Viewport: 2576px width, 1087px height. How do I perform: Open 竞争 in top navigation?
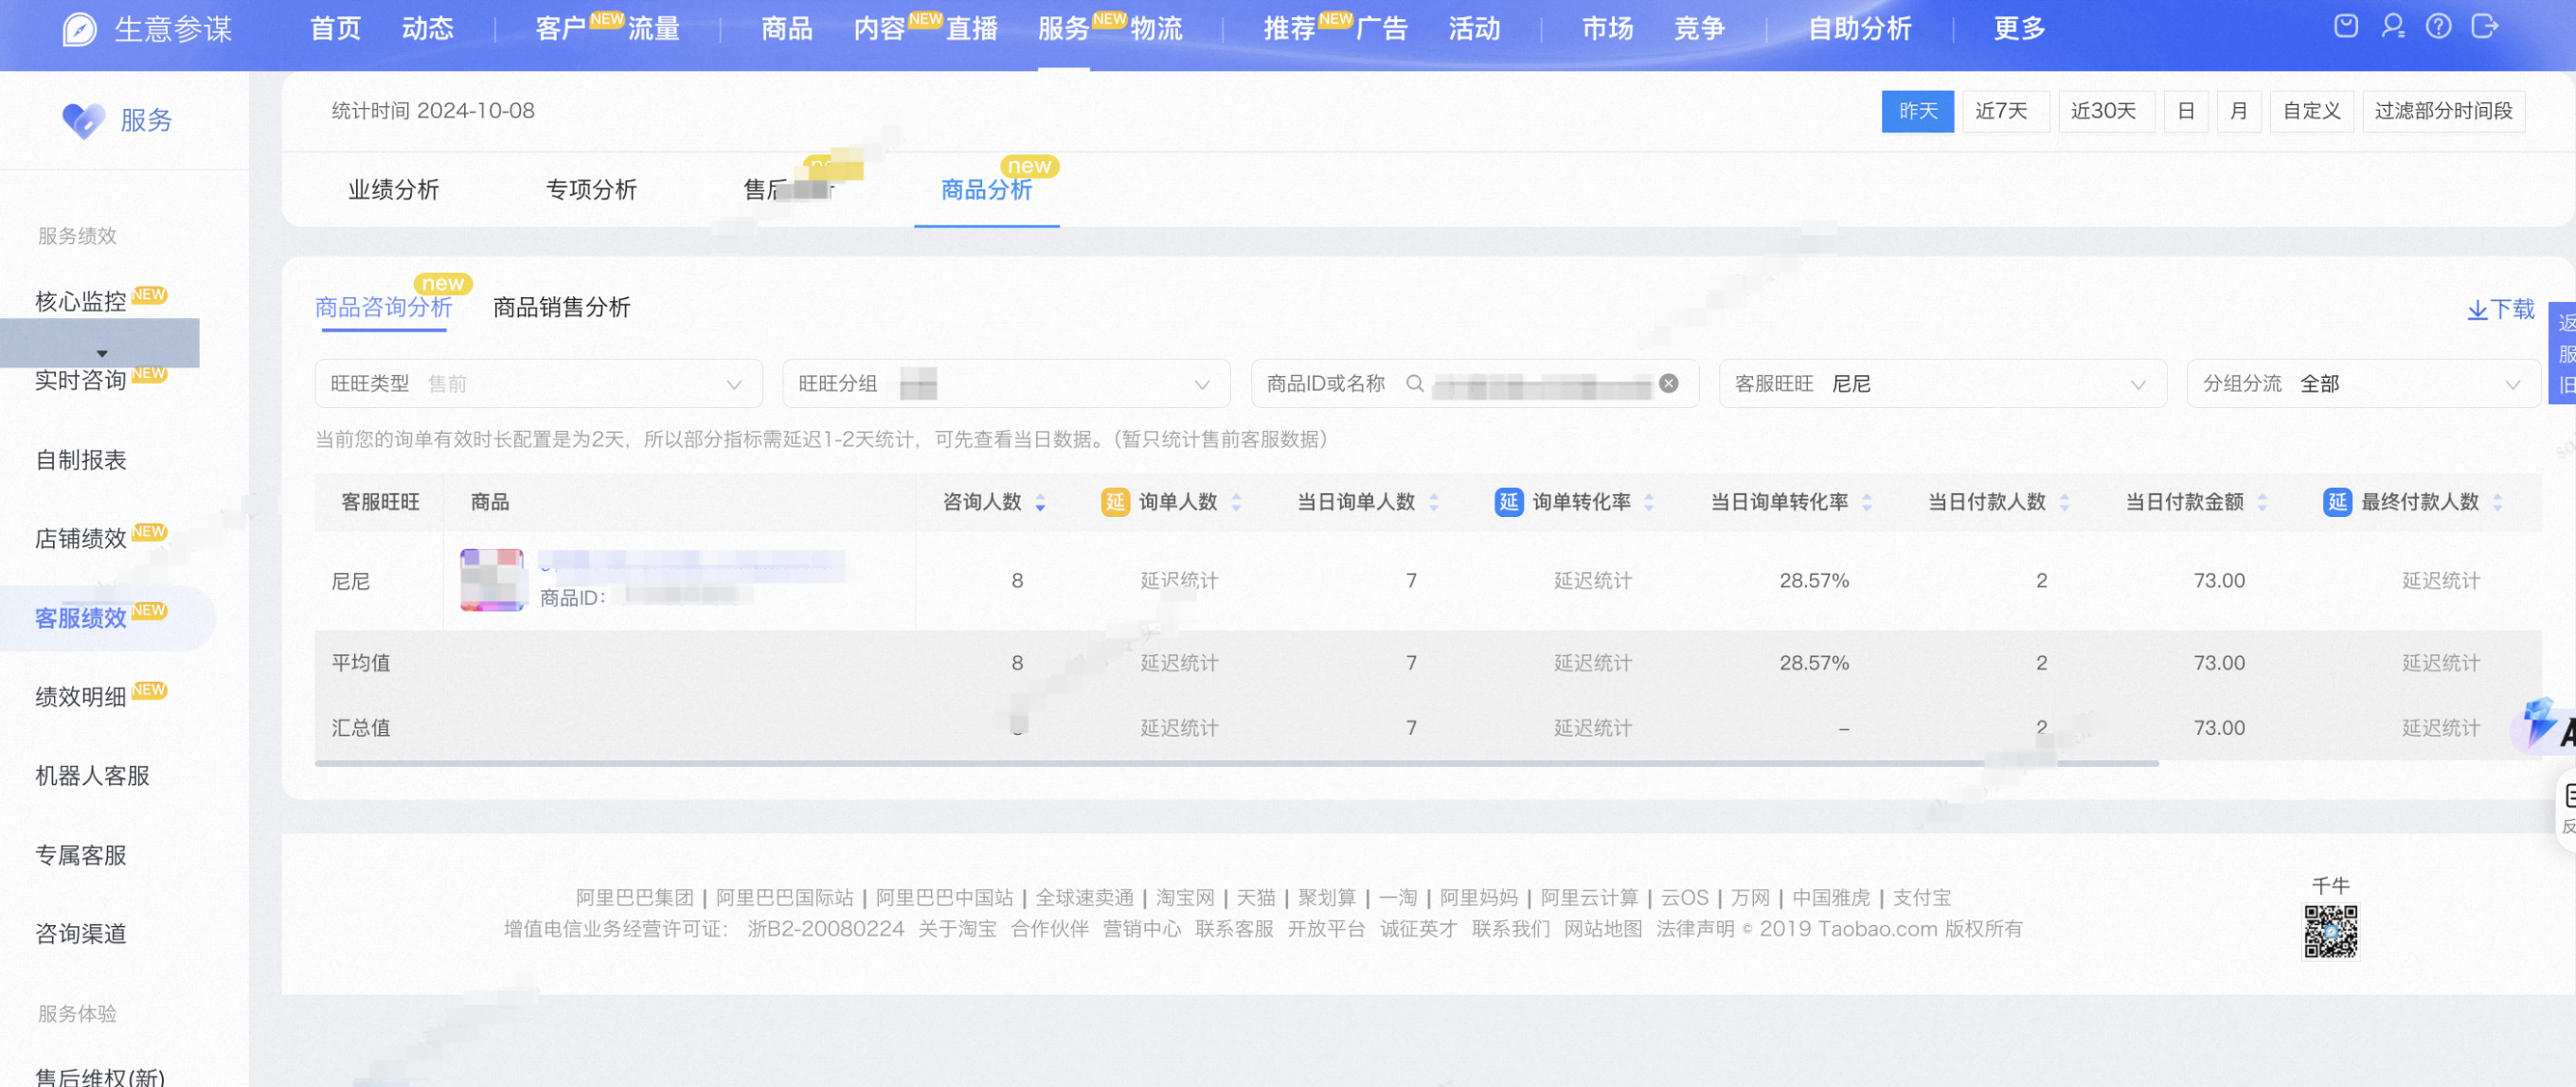coord(1700,29)
